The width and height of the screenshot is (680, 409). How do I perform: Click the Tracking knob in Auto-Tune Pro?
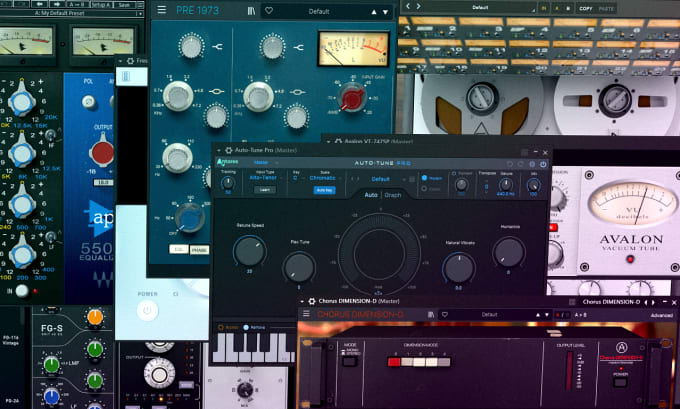click(228, 183)
